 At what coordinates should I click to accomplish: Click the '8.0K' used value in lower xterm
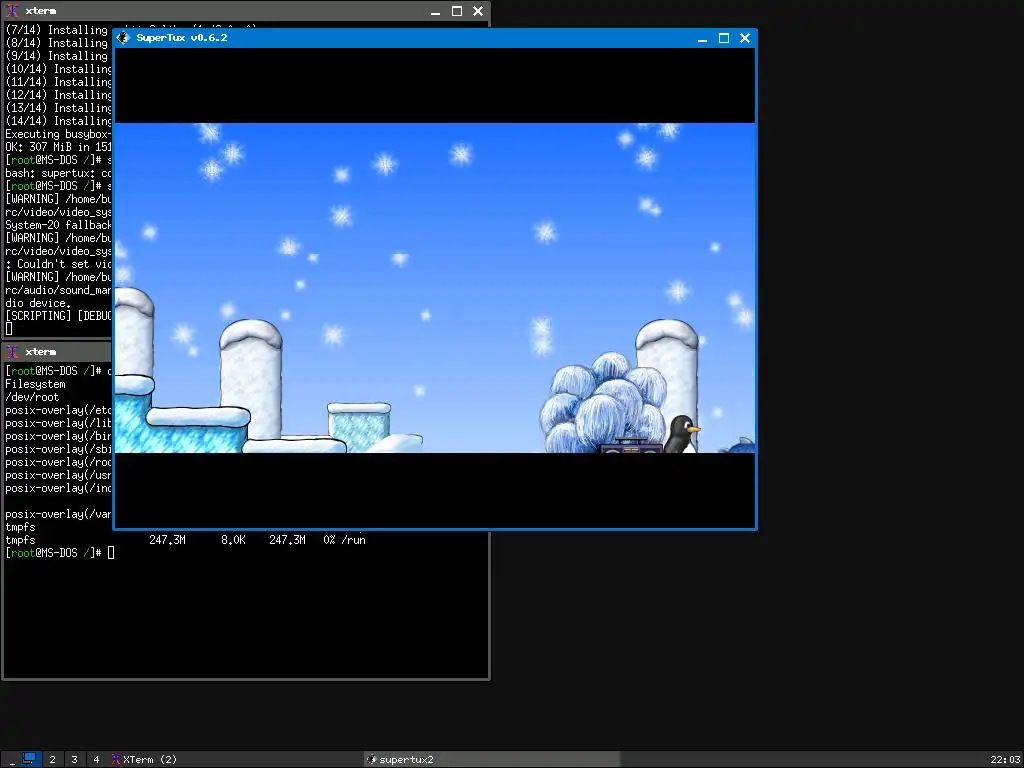pos(233,540)
